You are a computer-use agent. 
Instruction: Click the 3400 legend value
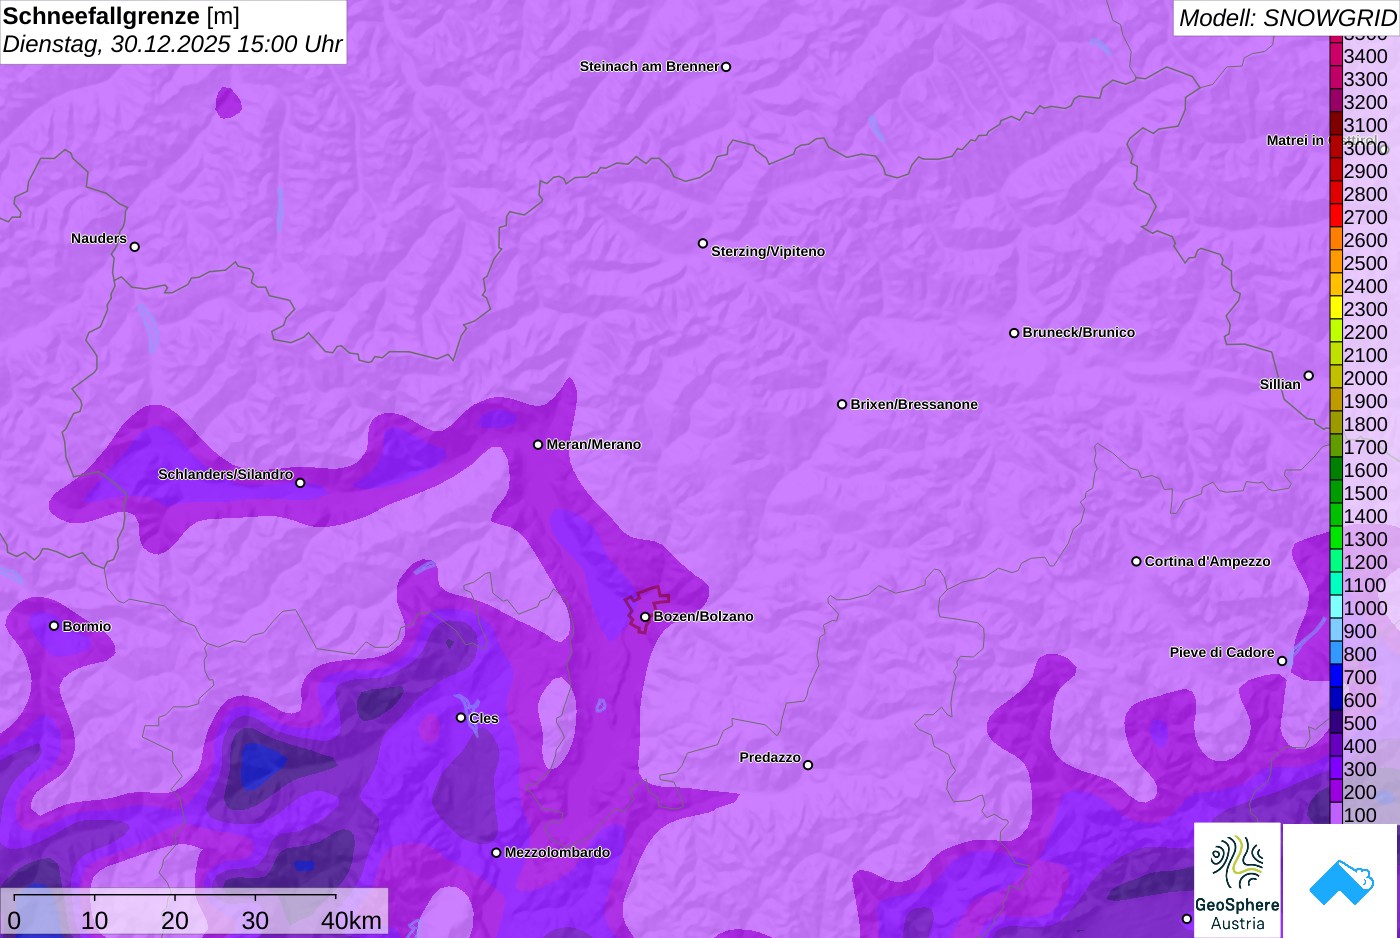[x=1365, y=56]
